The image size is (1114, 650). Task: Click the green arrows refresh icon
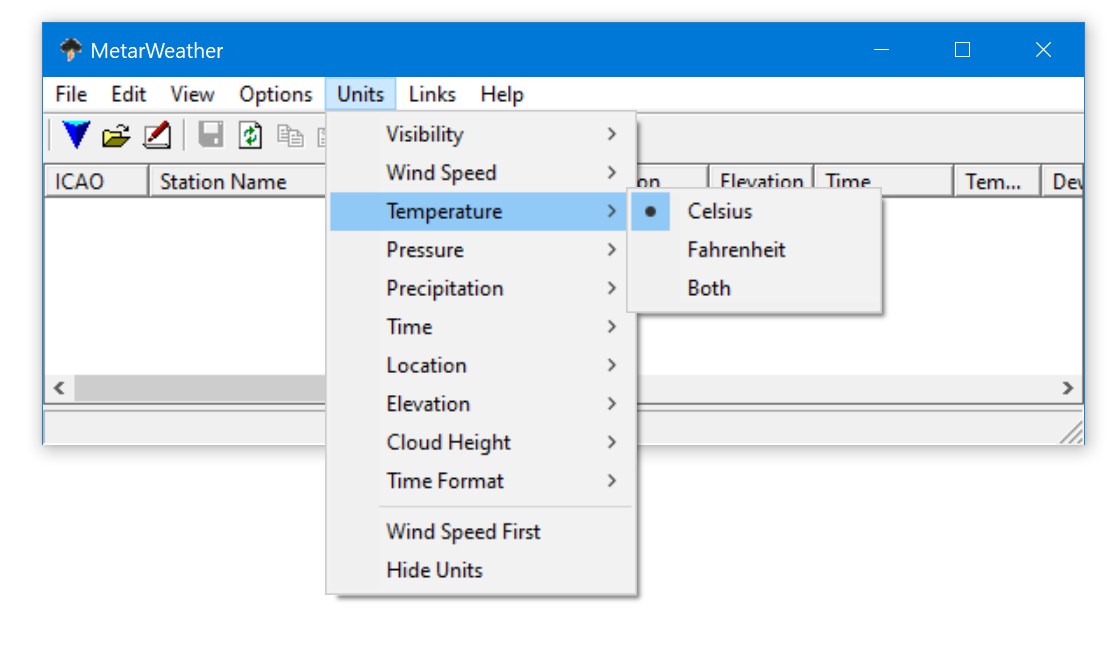point(250,135)
